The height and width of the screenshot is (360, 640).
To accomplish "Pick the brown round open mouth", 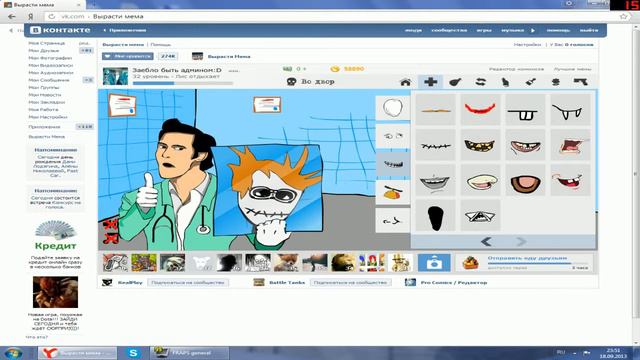I will coord(525,180).
